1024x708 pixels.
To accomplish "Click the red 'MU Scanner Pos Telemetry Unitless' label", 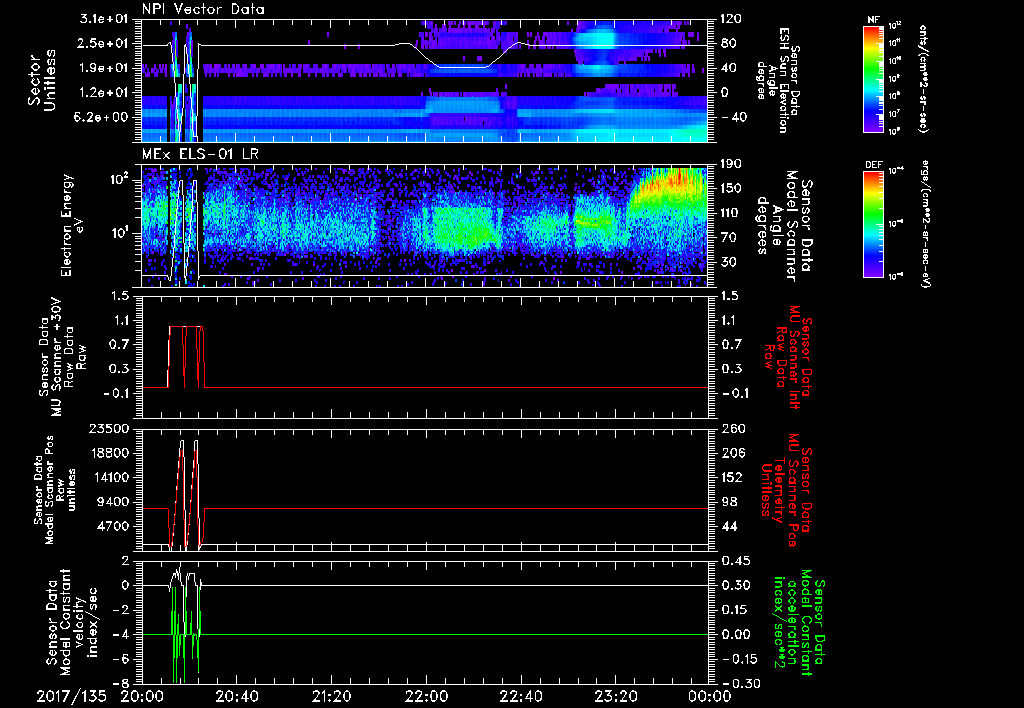I will [x=788, y=490].
